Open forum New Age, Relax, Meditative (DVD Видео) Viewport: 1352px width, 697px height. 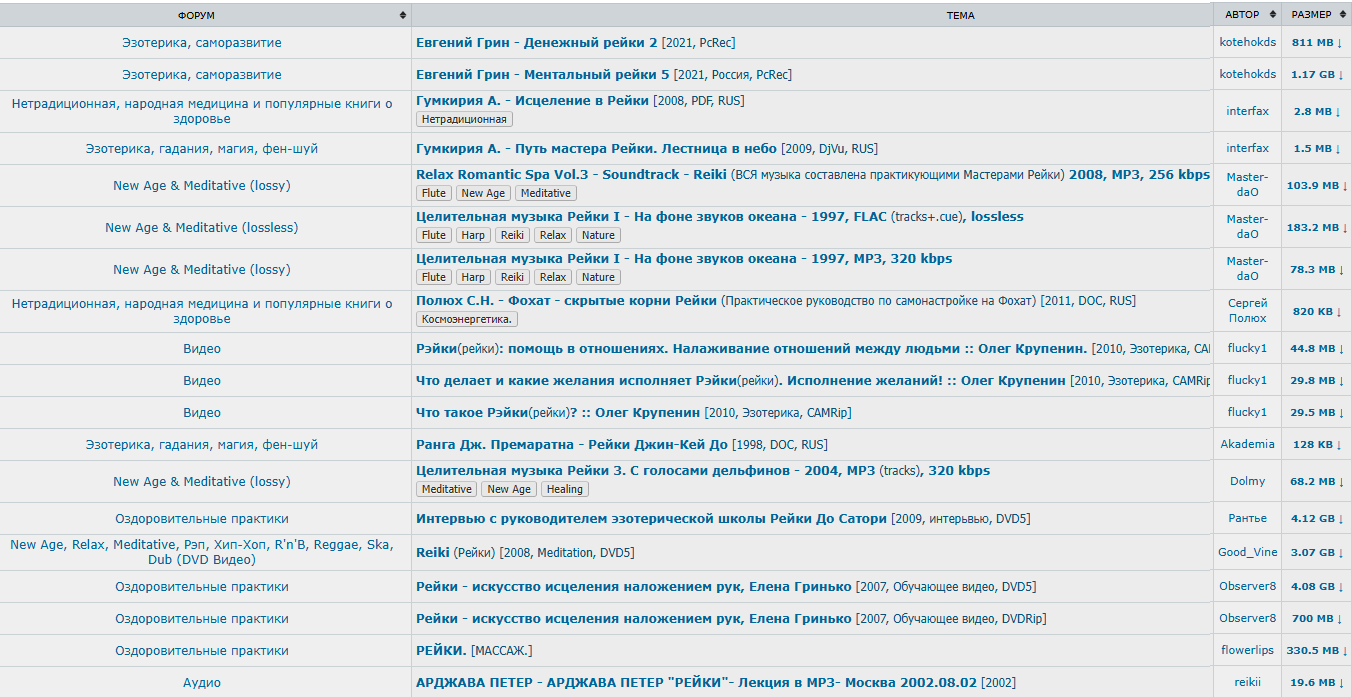pyautogui.click(x=202, y=552)
